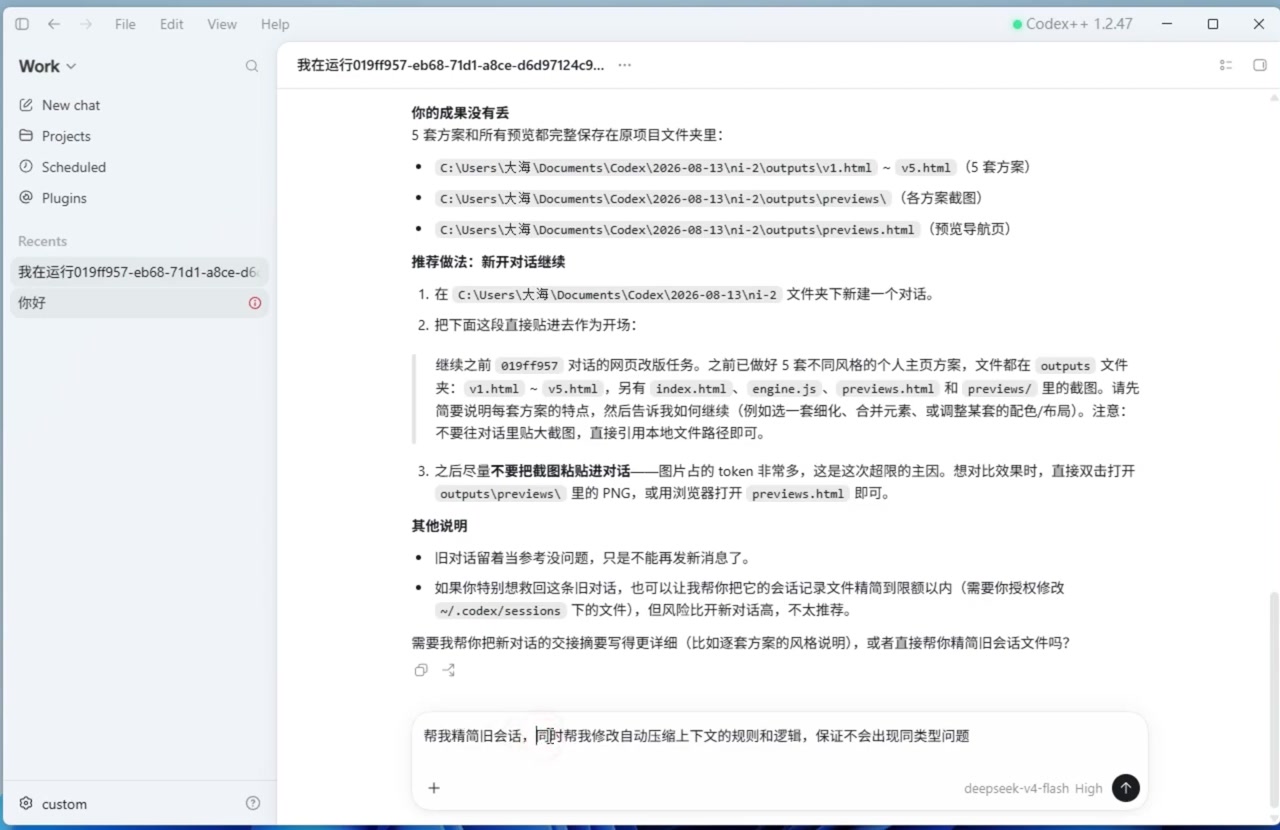Add attachment with the plus button
1280x830 pixels.
(434, 788)
